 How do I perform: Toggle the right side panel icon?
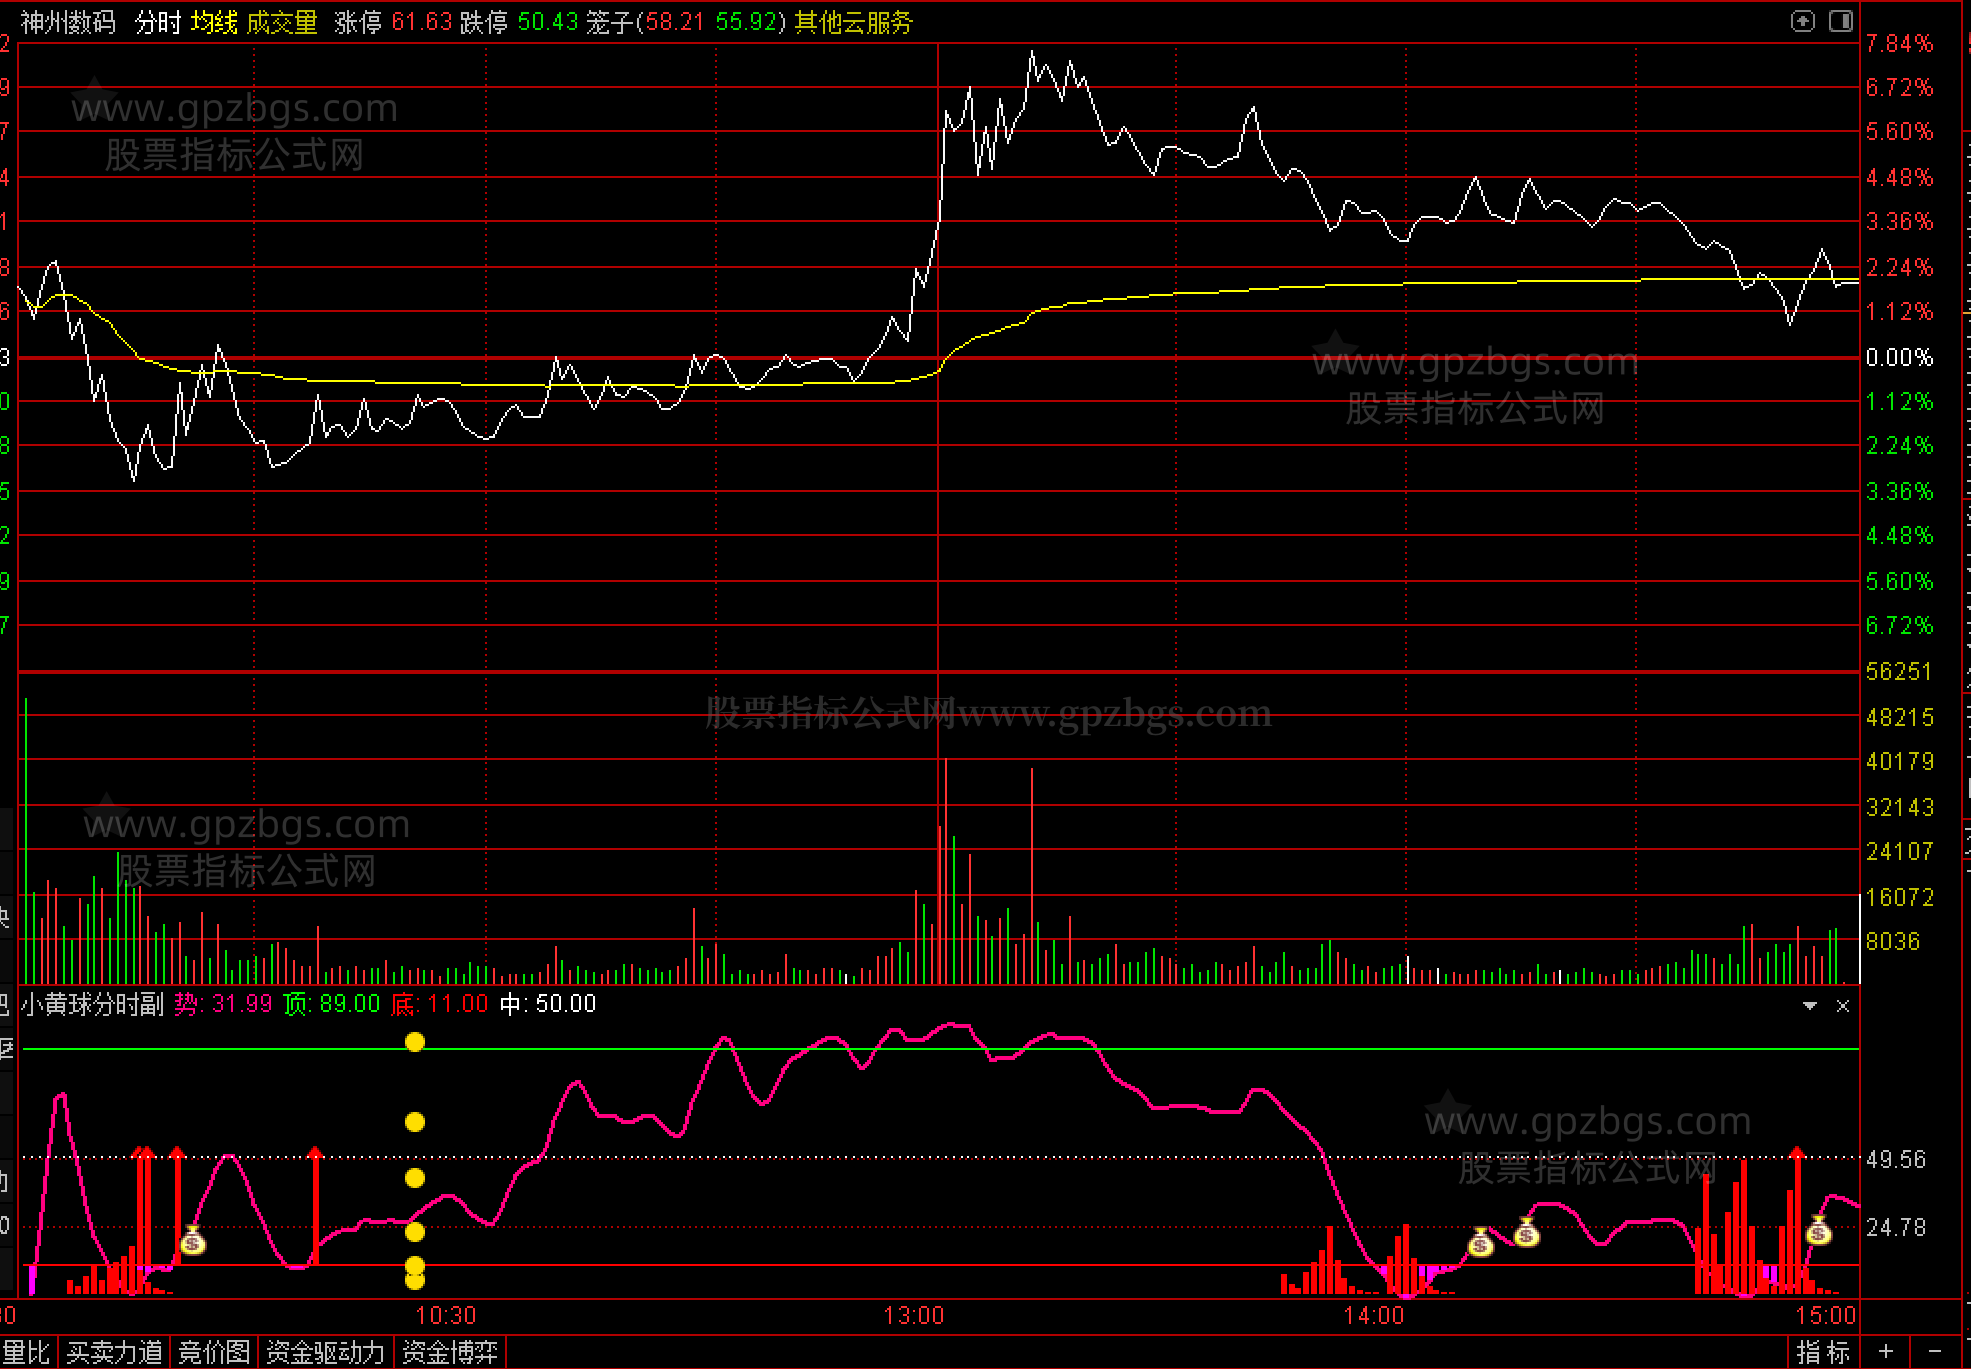pos(1840,21)
